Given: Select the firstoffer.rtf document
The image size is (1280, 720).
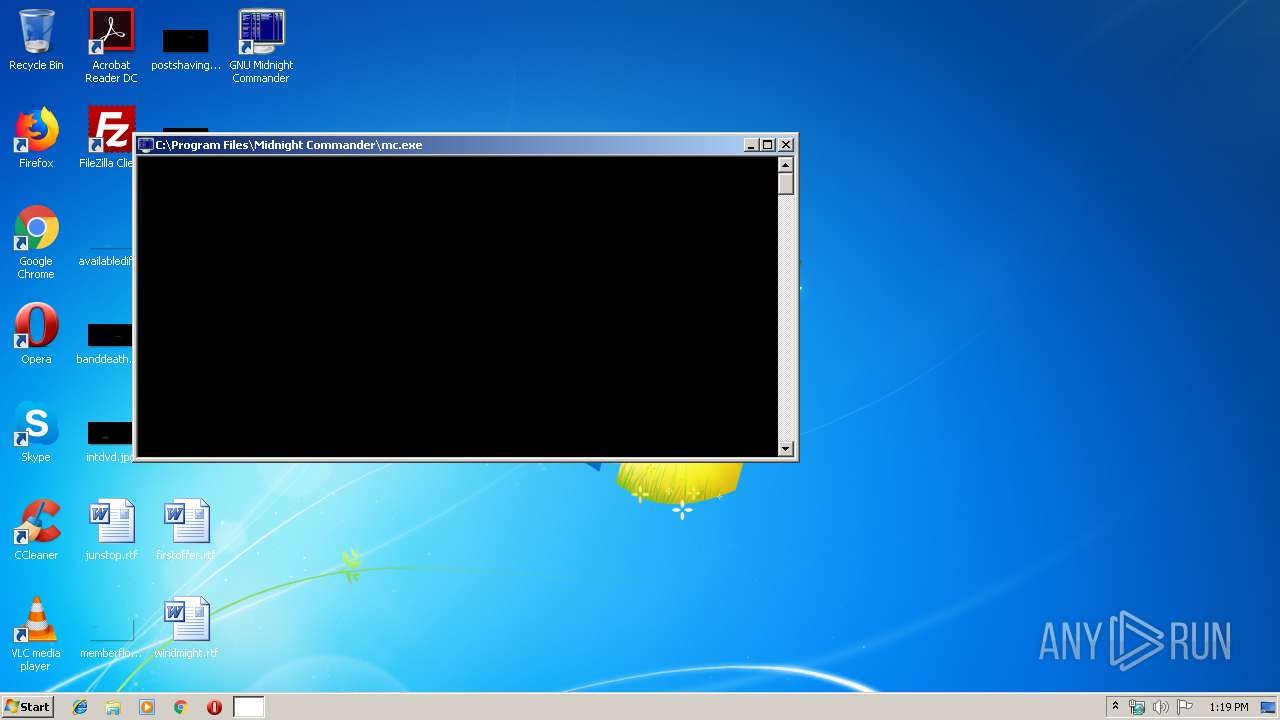Looking at the screenshot, I should tap(186, 530).
